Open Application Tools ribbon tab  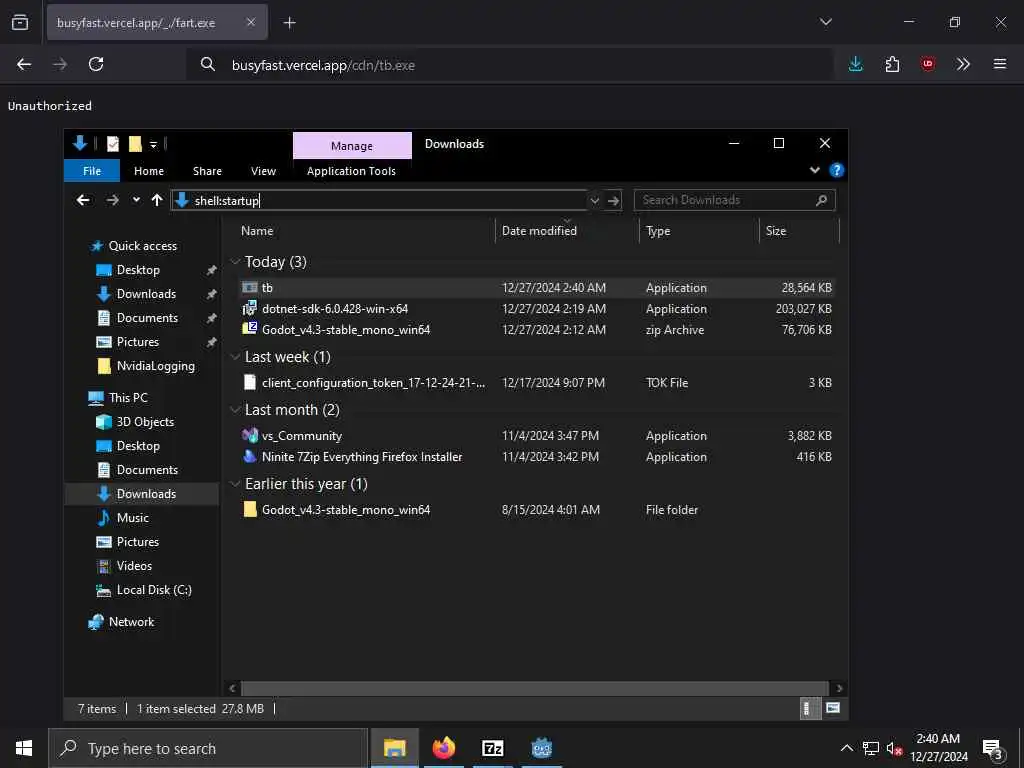pos(351,171)
